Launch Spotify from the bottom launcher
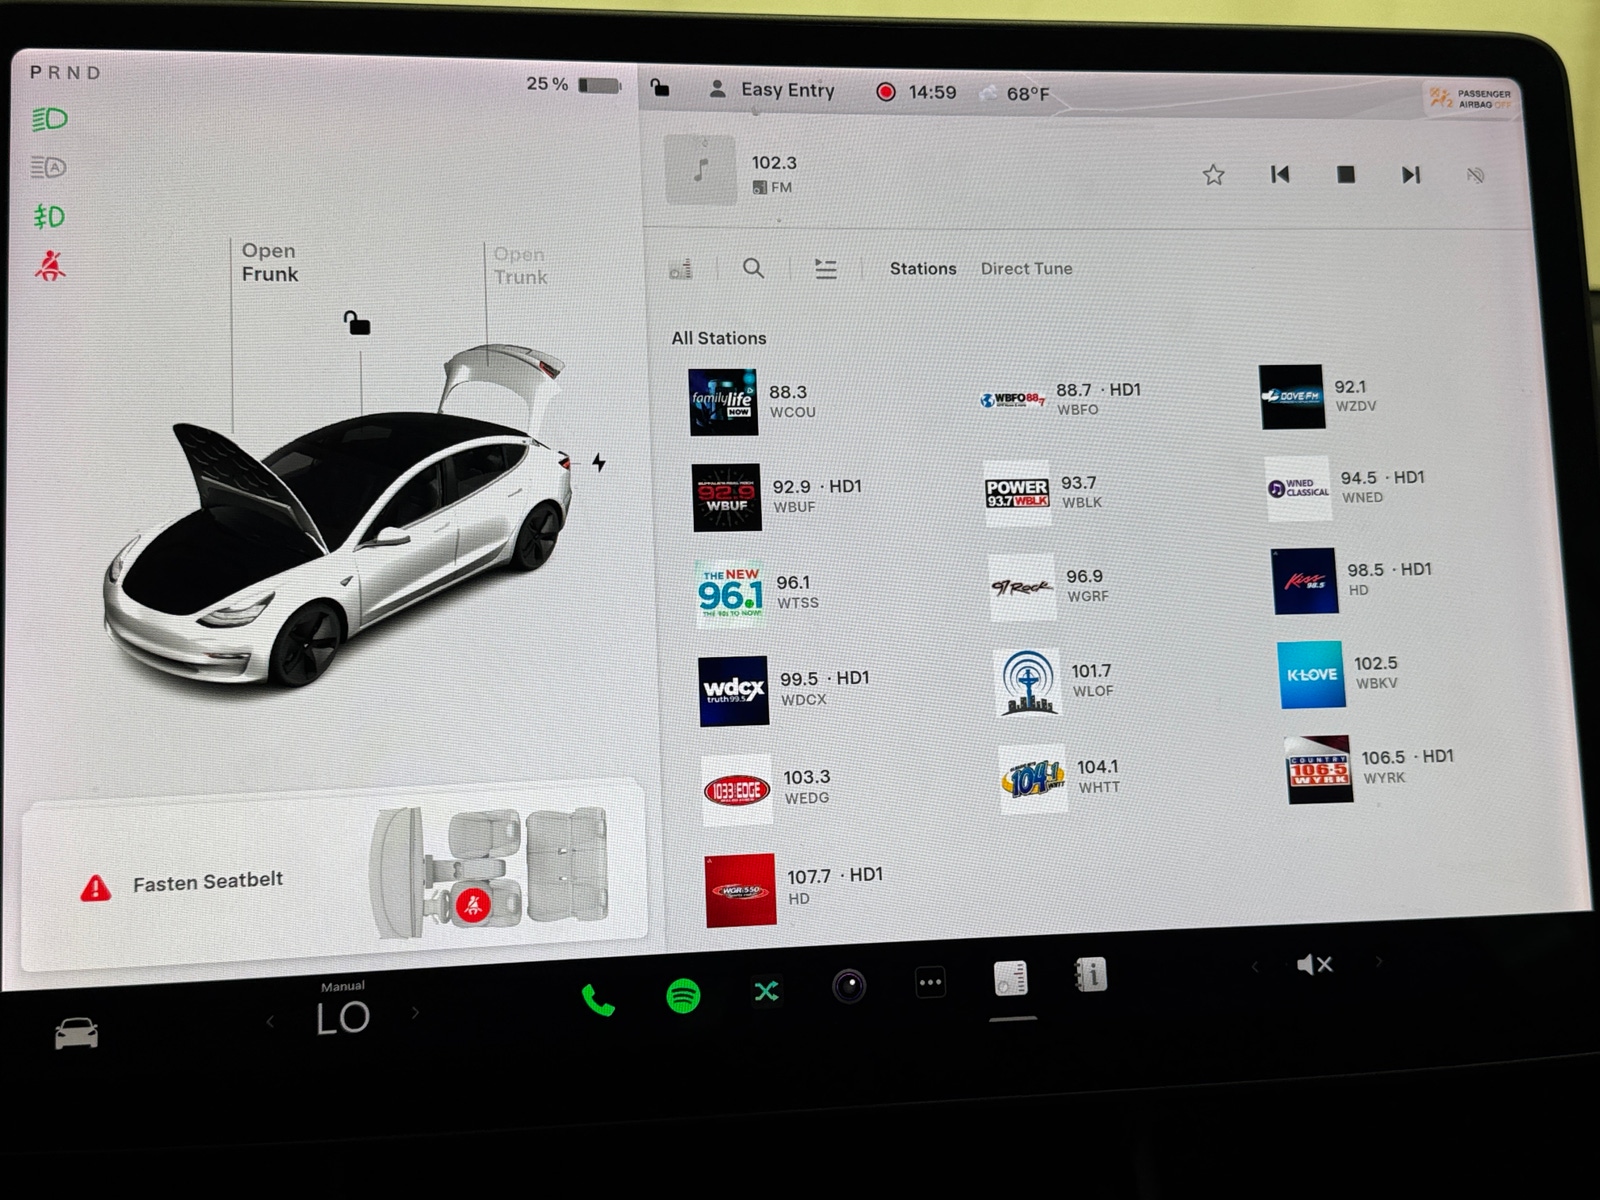This screenshot has height=1200, width=1600. pyautogui.click(x=685, y=996)
